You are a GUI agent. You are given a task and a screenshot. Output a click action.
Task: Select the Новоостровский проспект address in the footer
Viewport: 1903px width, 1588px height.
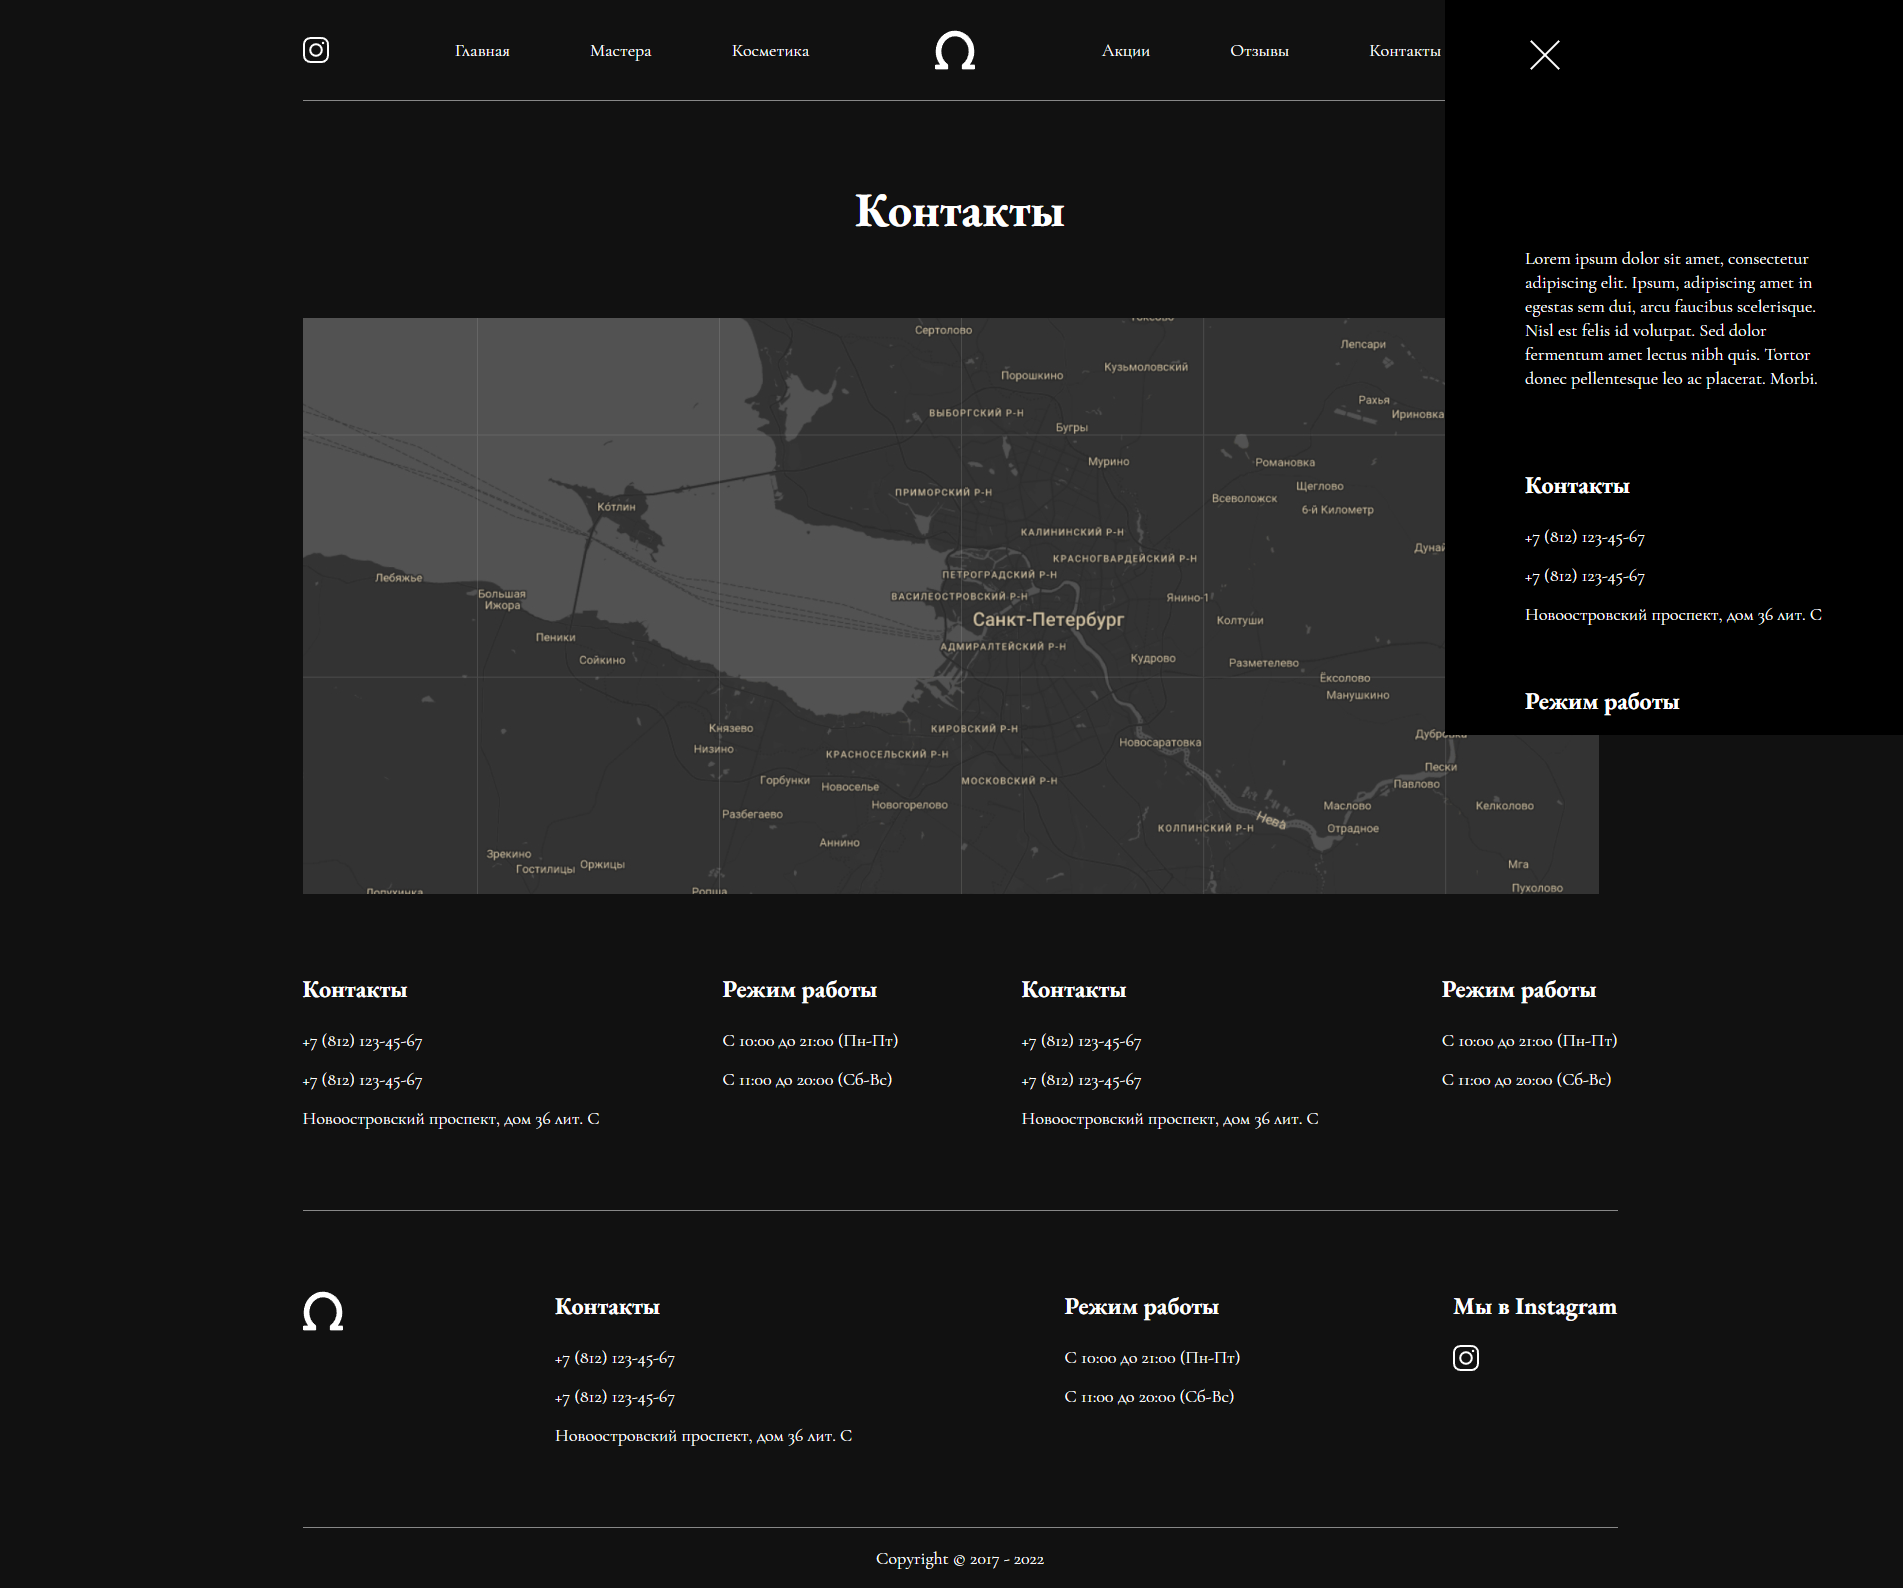click(x=703, y=1436)
